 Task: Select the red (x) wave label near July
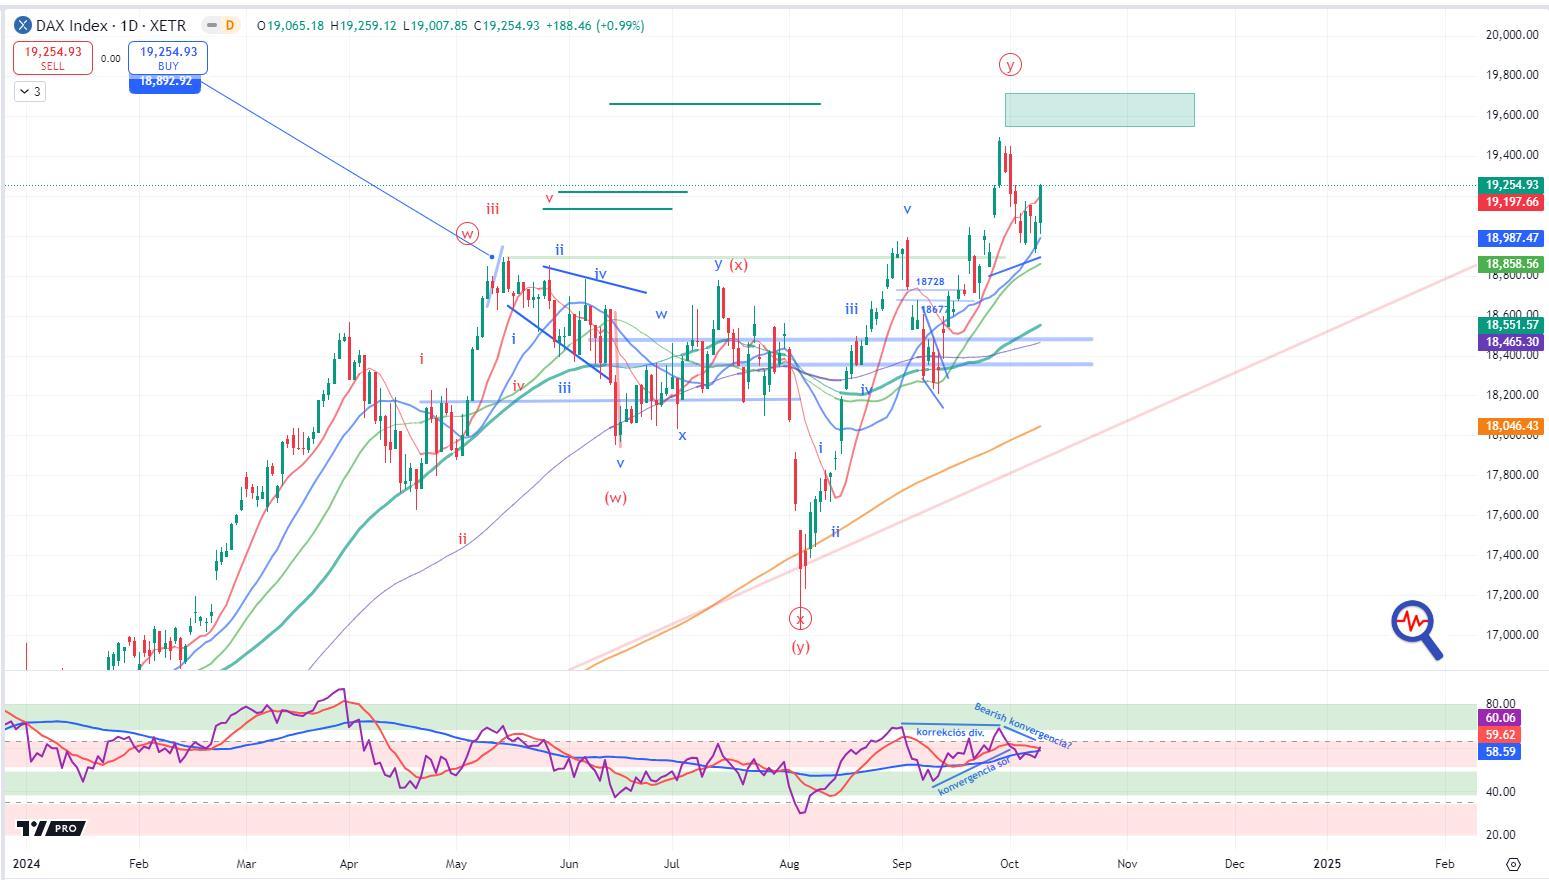pyautogui.click(x=738, y=265)
